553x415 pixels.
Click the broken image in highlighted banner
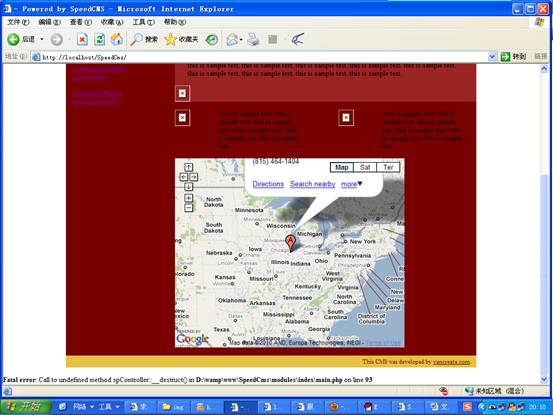[x=182, y=93]
